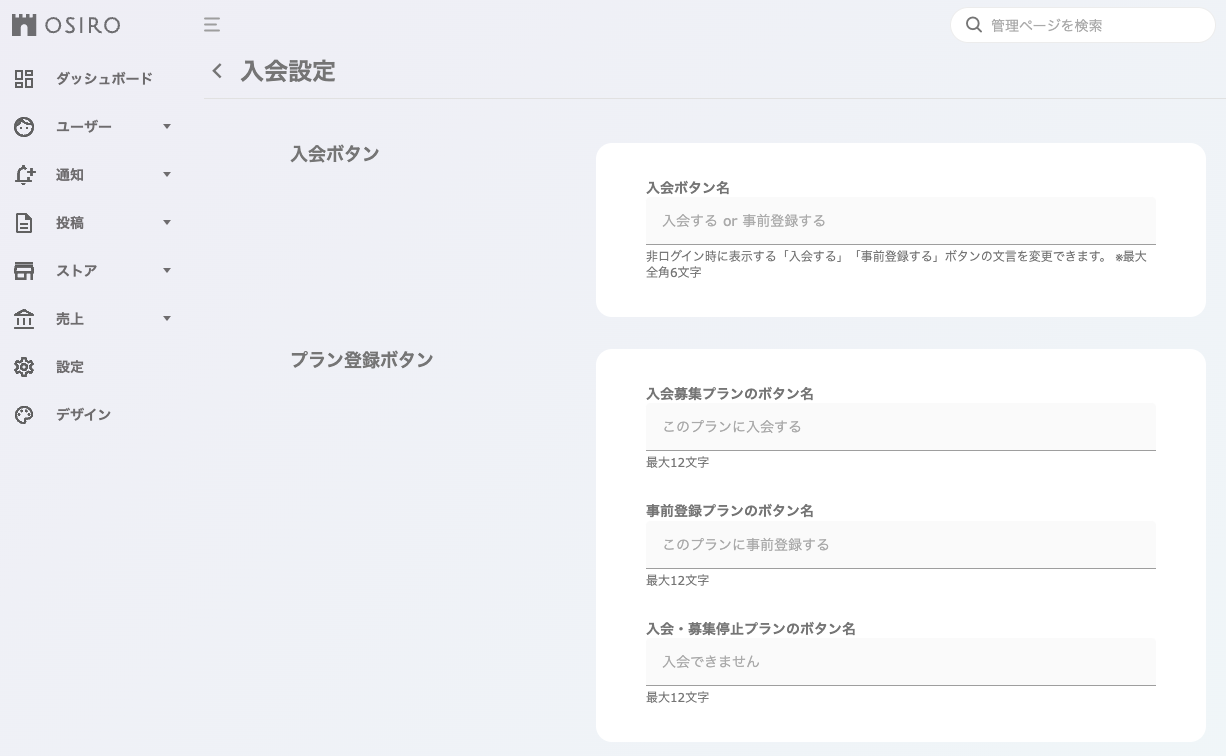Click the 入会設定 page title
The image size is (1226, 756).
[x=287, y=71]
